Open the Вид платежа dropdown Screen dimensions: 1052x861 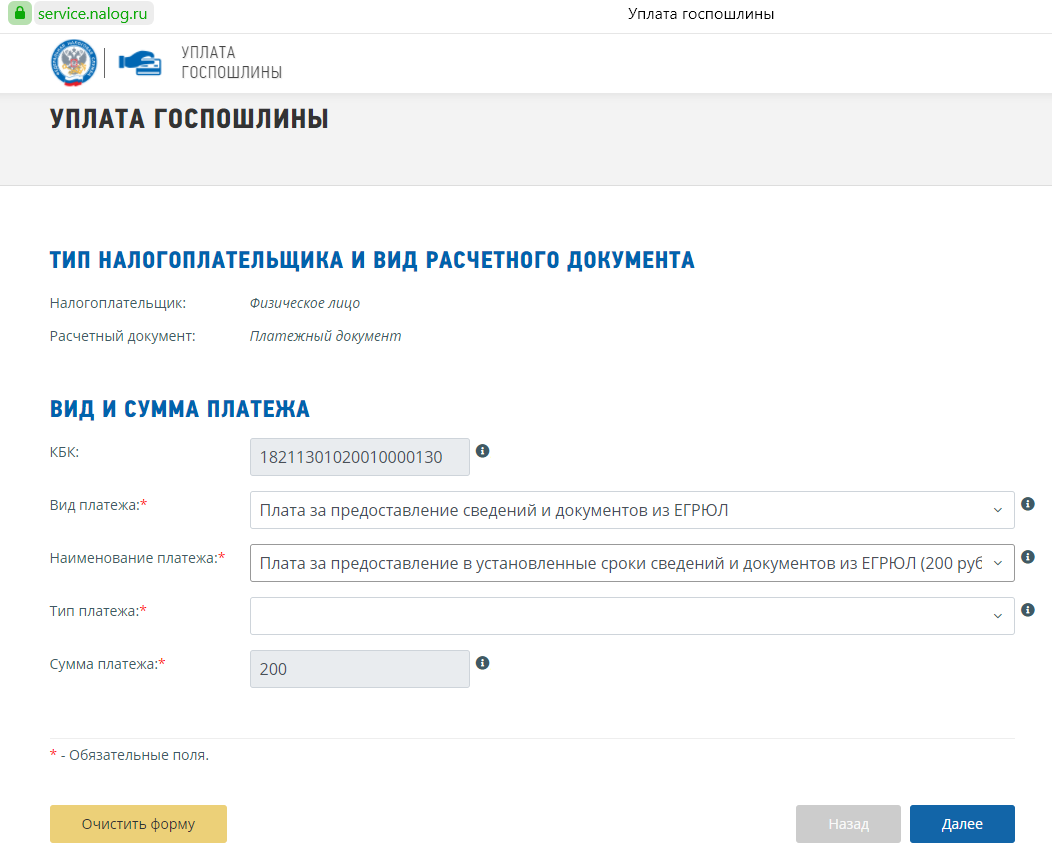630,510
